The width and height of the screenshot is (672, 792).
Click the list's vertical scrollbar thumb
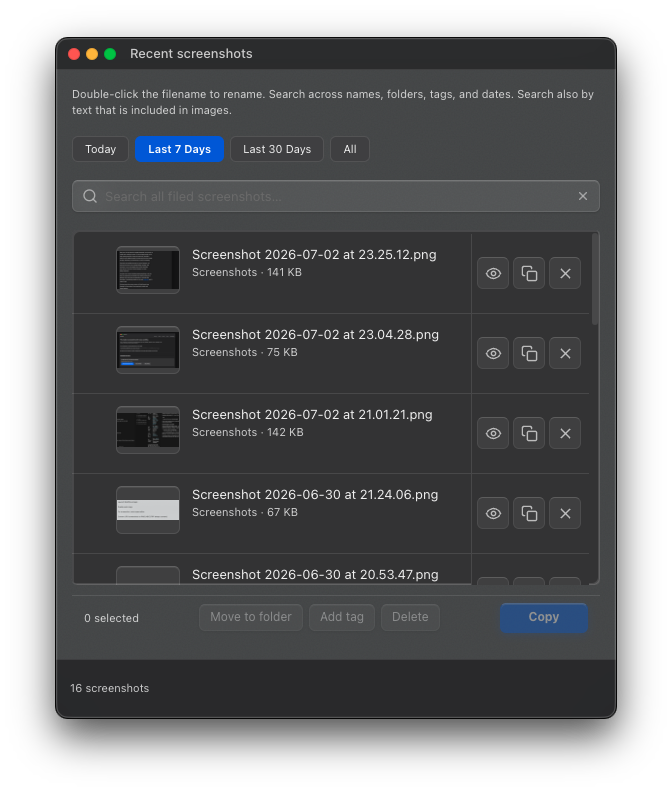[x=595, y=279]
